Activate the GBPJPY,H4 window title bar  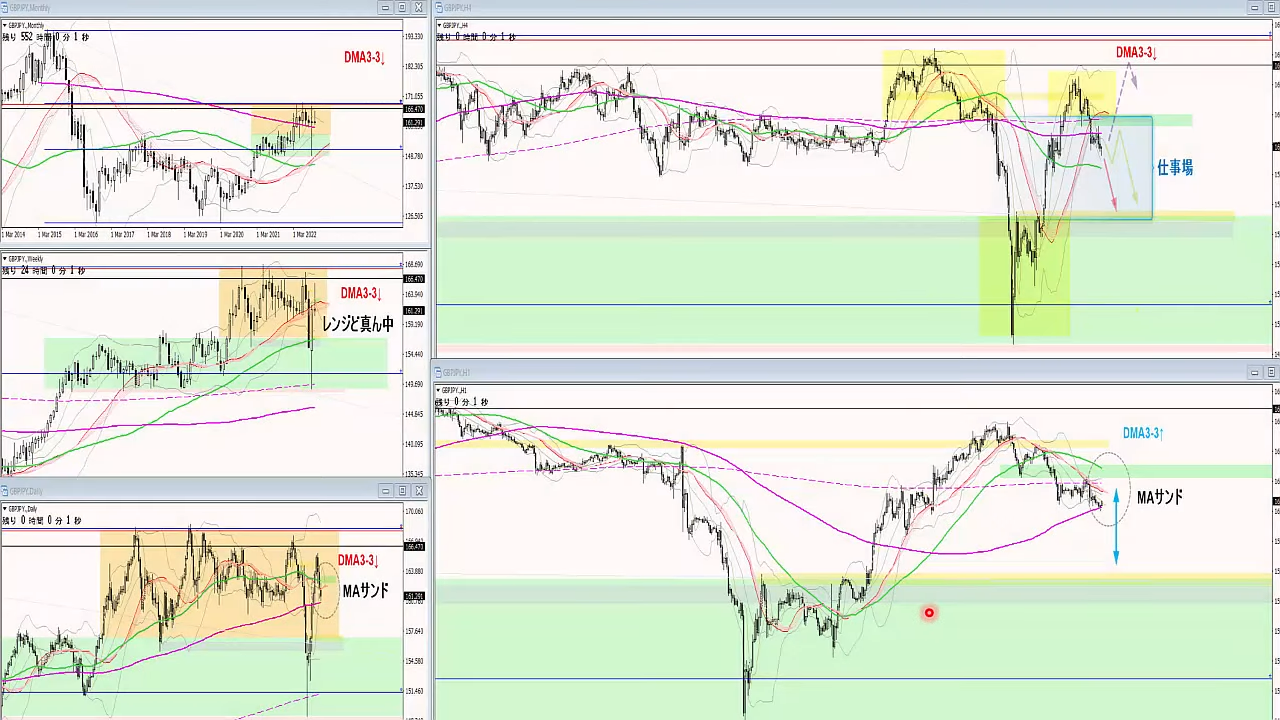click(x=800, y=8)
